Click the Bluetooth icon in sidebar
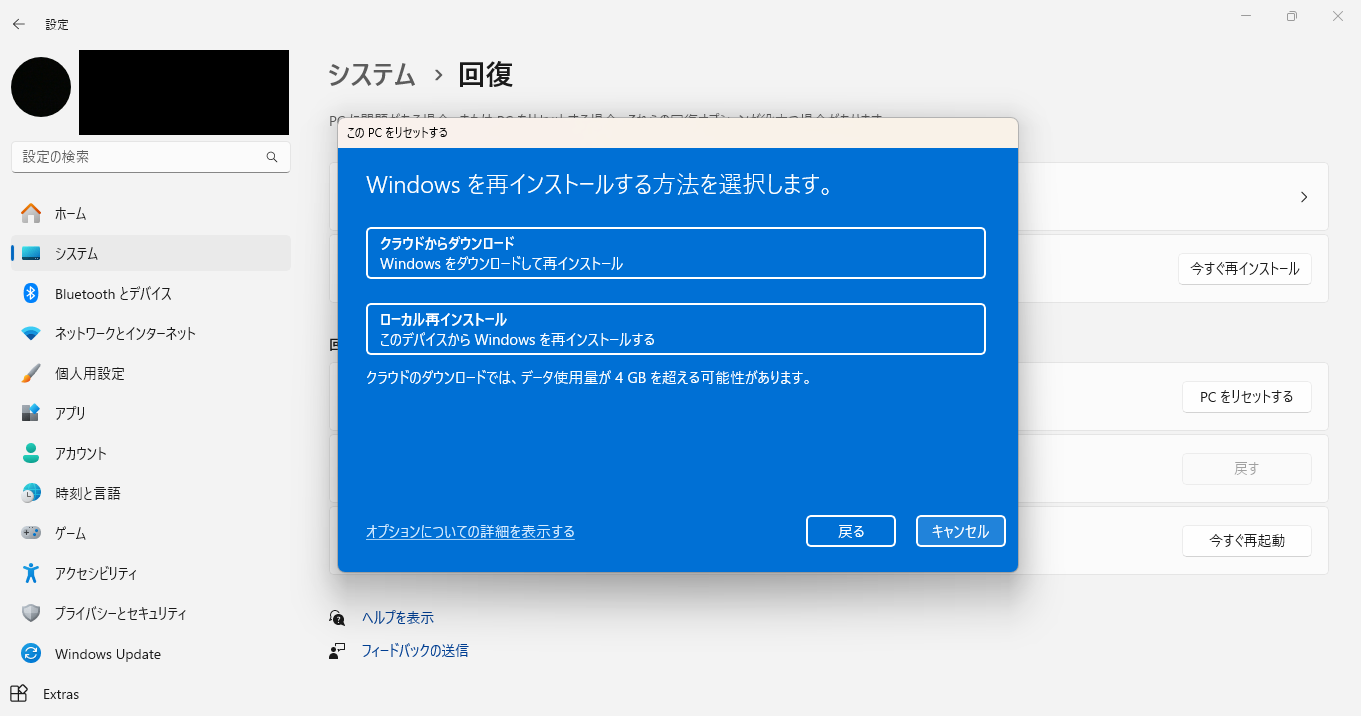 (x=31, y=293)
